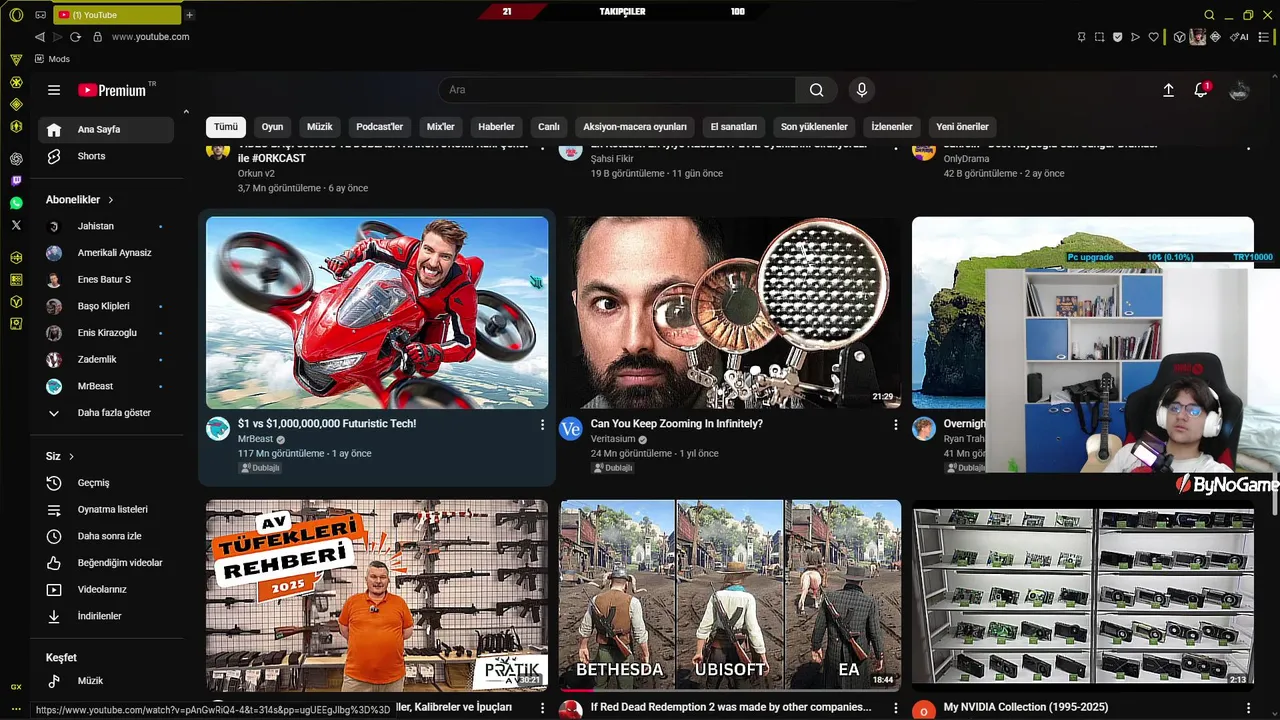Open Geçmiş history page
The image size is (1280, 720).
[x=105, y=483]
